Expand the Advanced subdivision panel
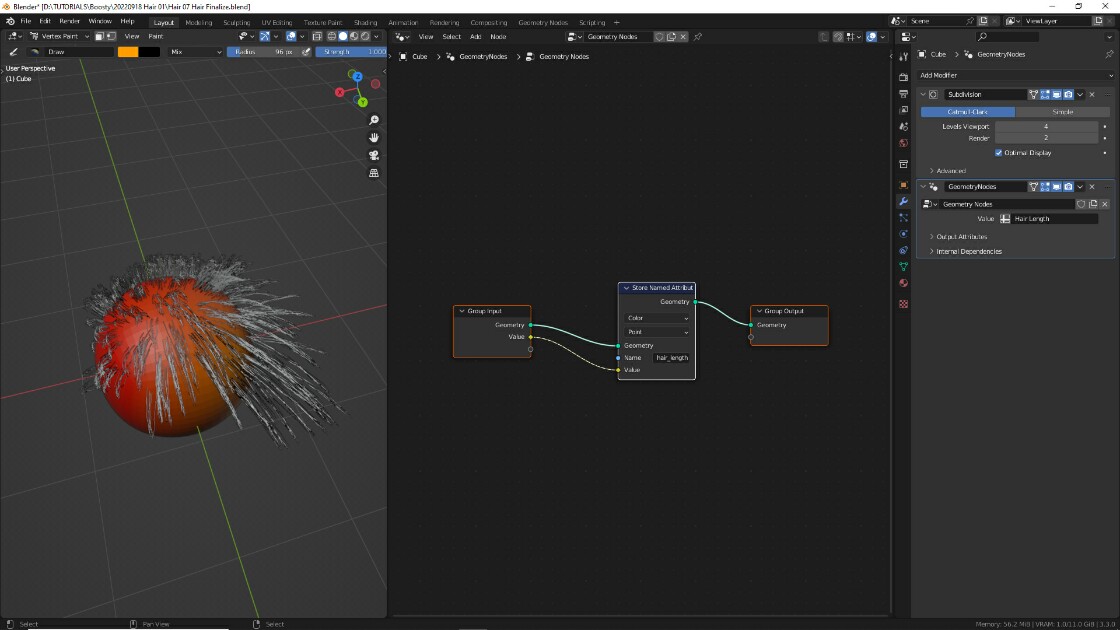Viewport: 1120px width, 630px height. (951, 171)
